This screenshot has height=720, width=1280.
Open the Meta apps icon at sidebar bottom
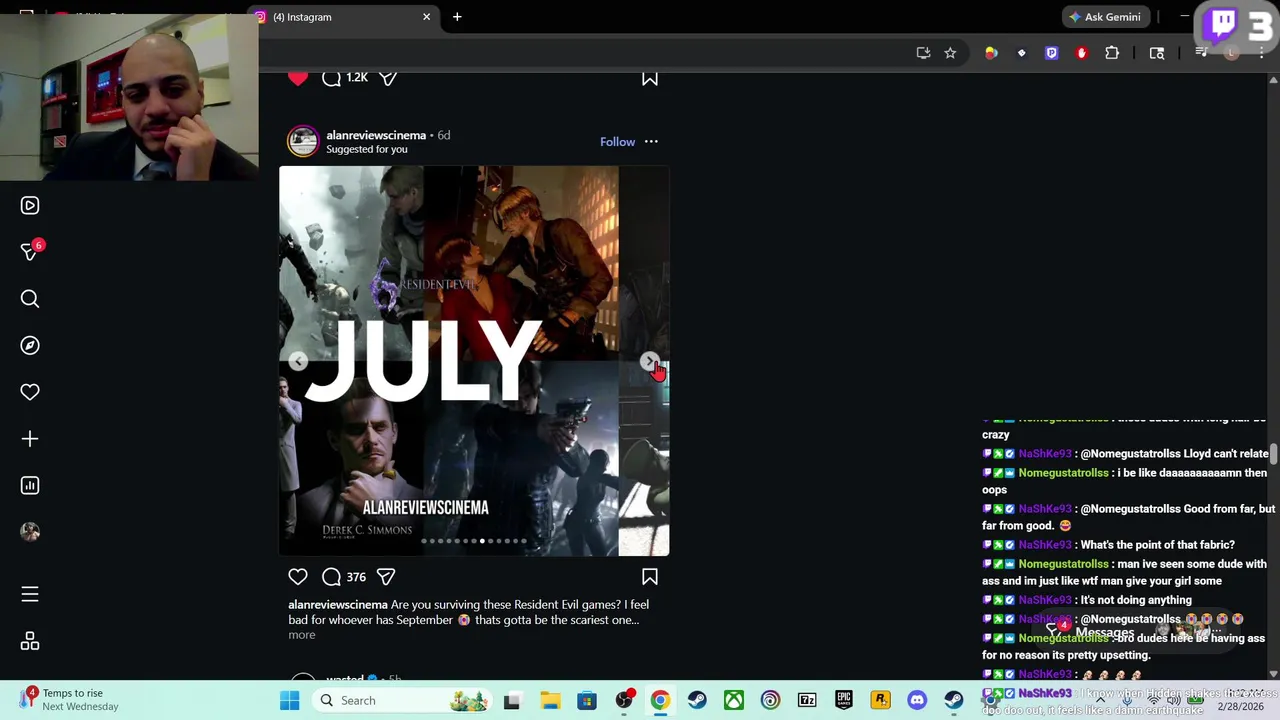click(30, 641)
